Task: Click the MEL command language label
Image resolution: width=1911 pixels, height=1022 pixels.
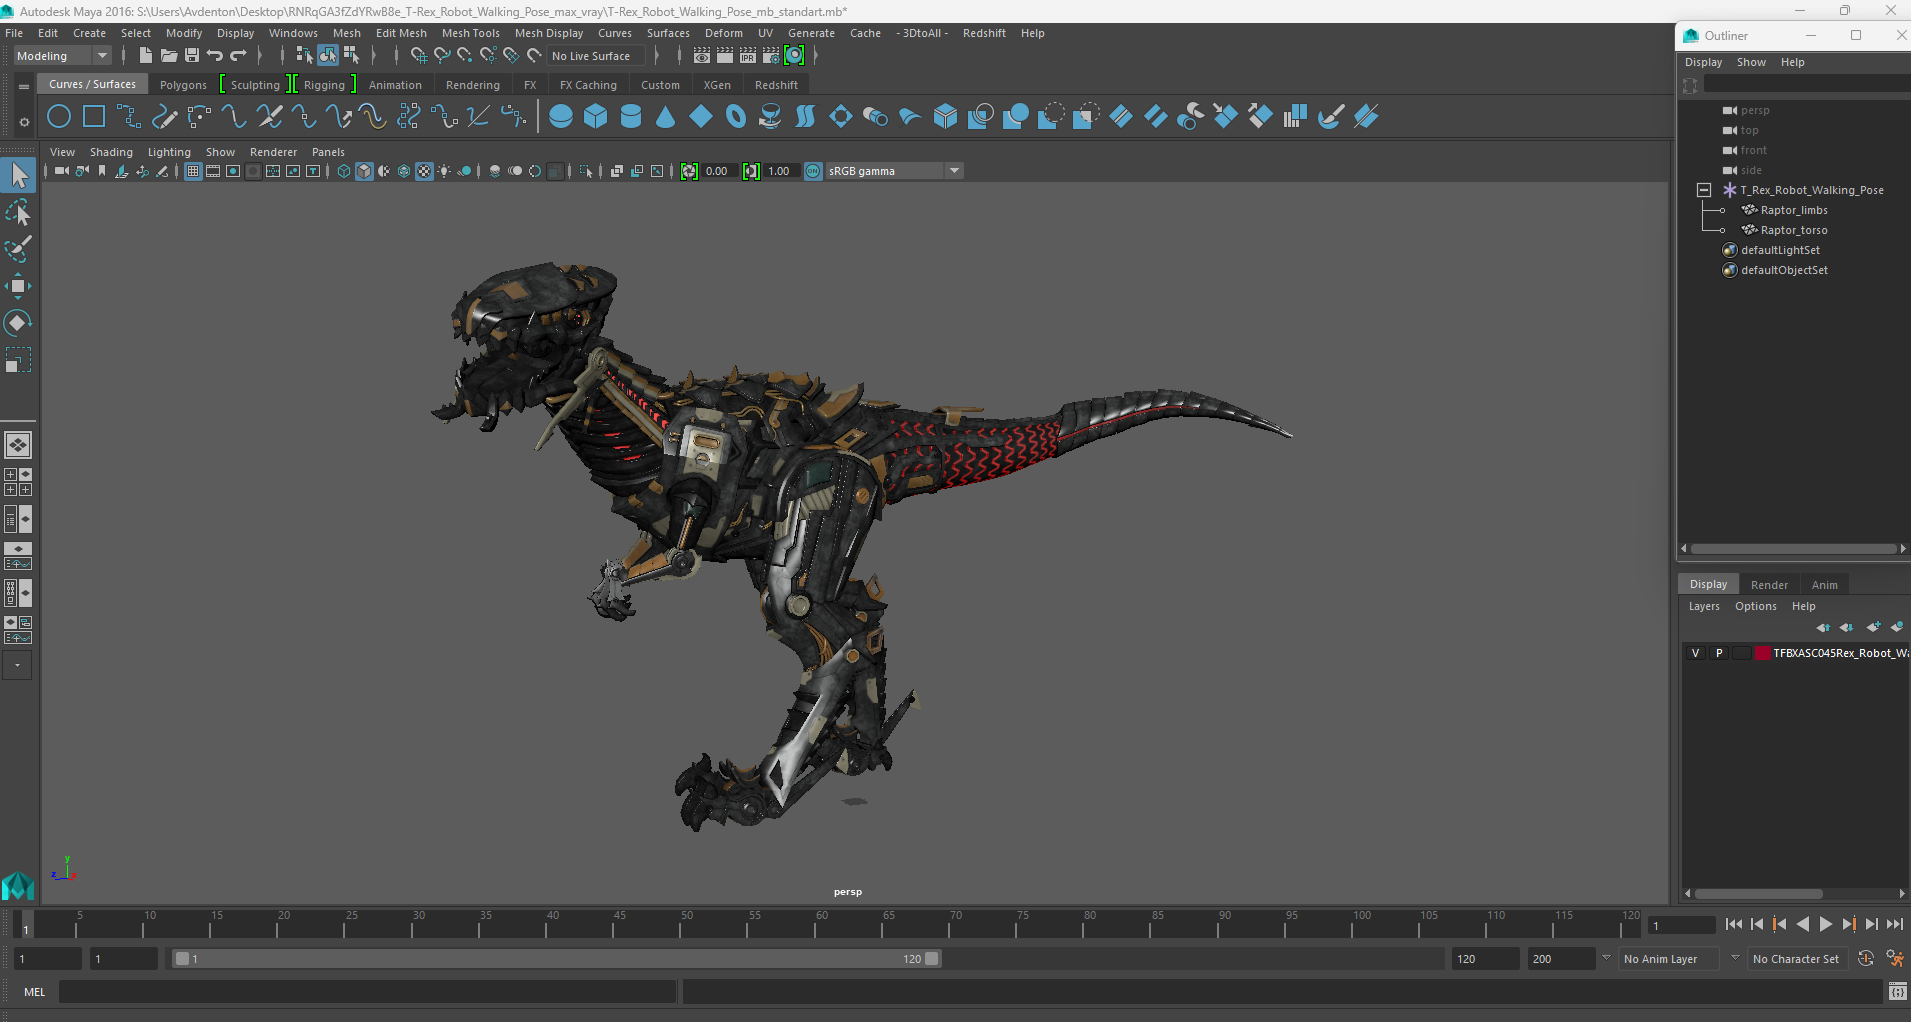Action: coord(35,992)
